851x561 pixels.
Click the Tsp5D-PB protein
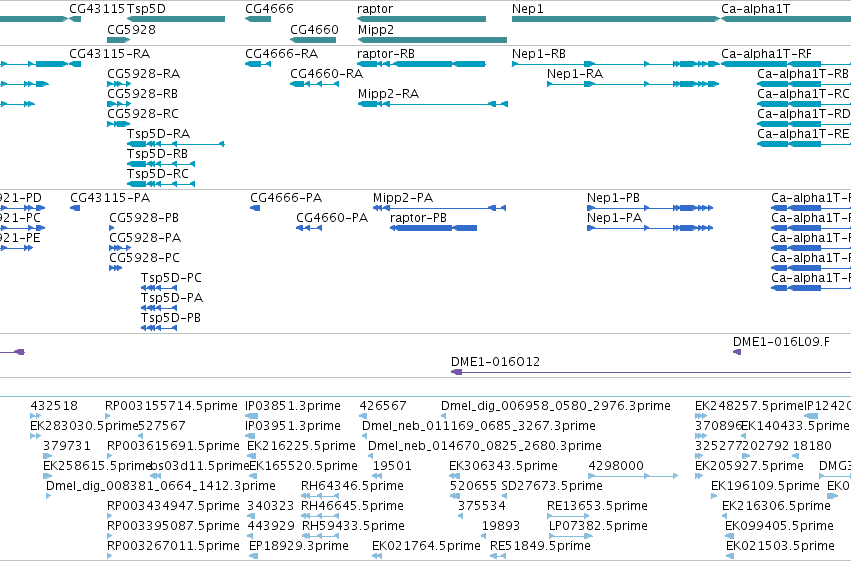[x=170, y=318]
